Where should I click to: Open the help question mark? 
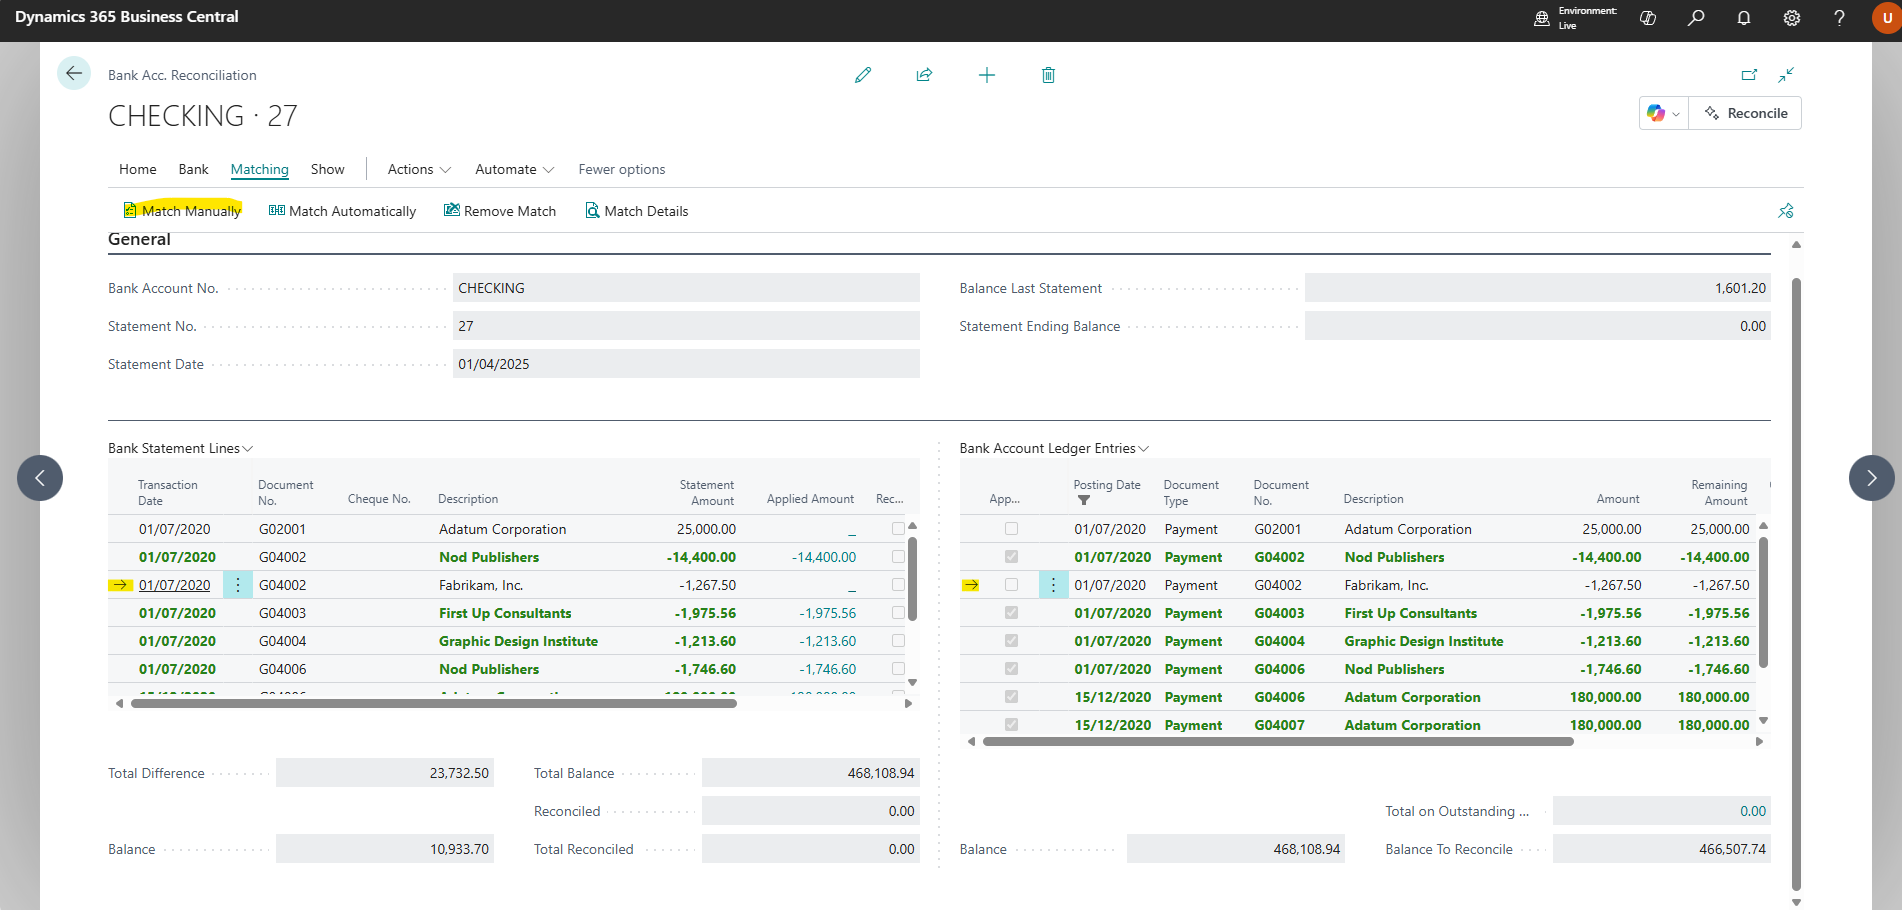tap(1839, 18)
